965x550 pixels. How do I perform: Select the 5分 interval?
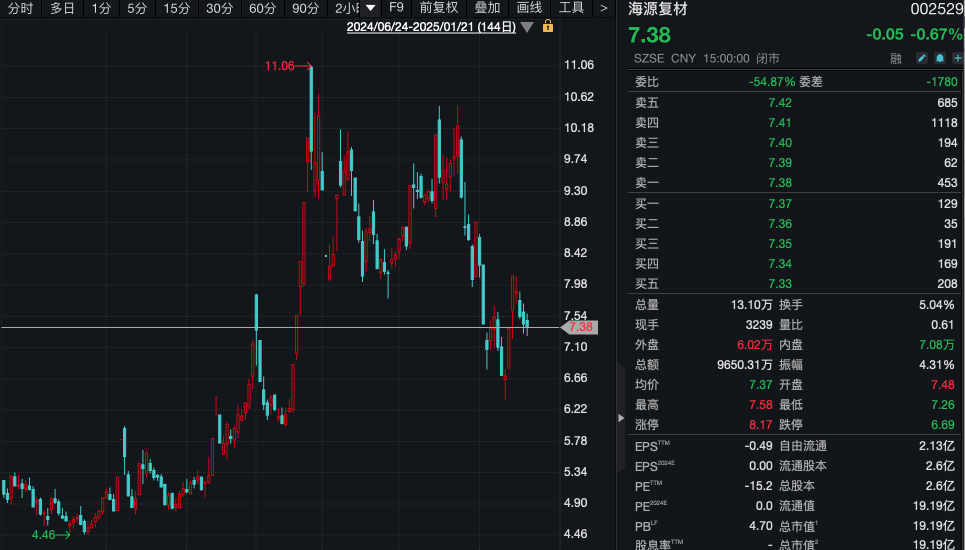coord(137,8)
